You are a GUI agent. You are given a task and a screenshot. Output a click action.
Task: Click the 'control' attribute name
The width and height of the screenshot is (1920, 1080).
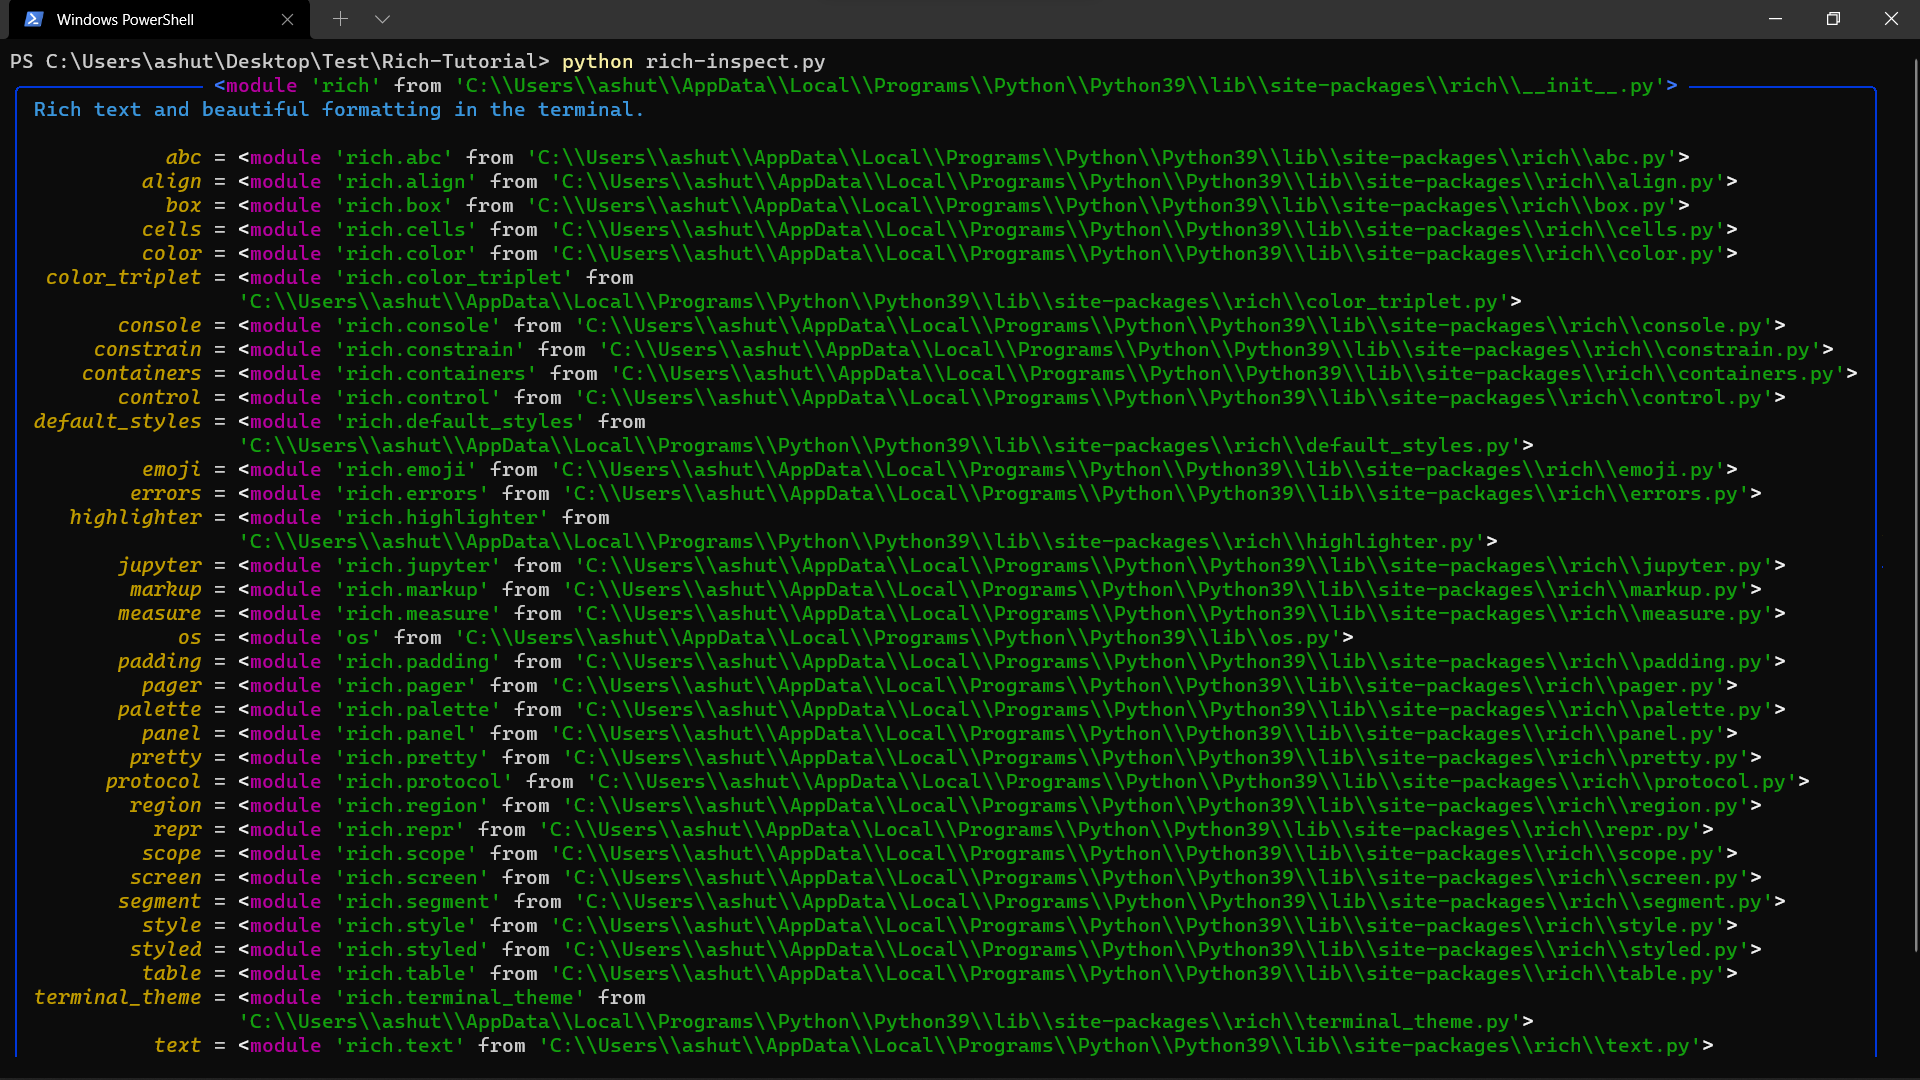click(159, 398)
